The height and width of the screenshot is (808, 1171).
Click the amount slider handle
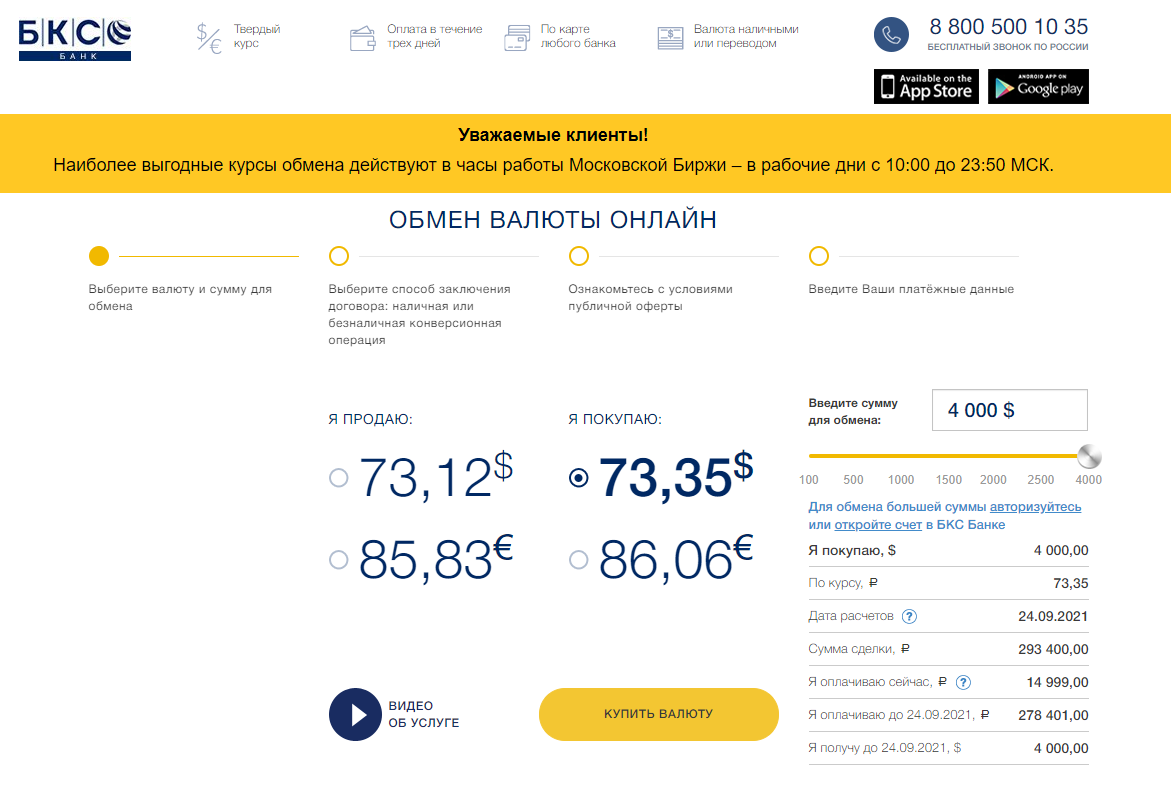tap(1089, 457)
